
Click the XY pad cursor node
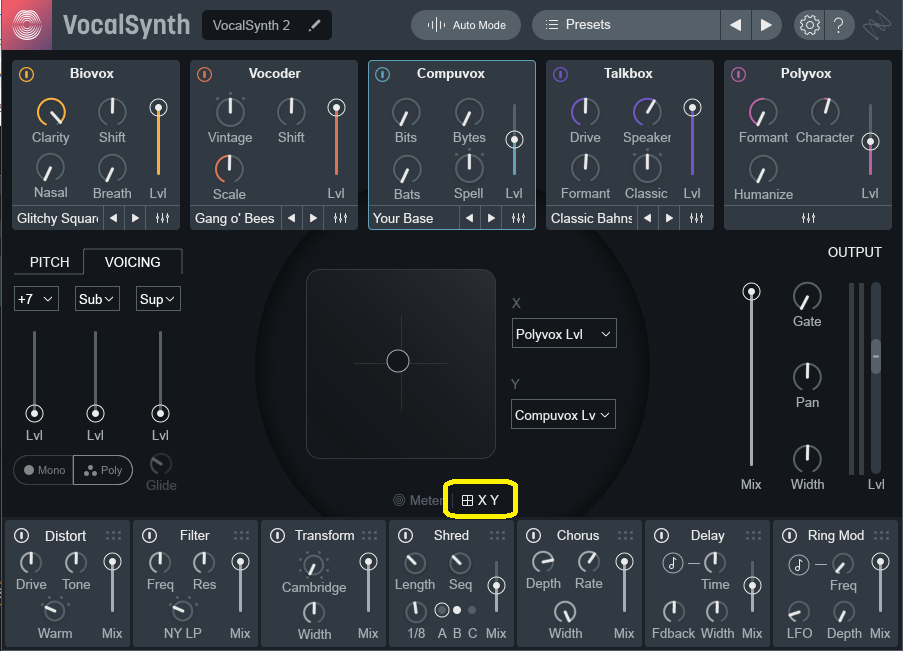398,361
